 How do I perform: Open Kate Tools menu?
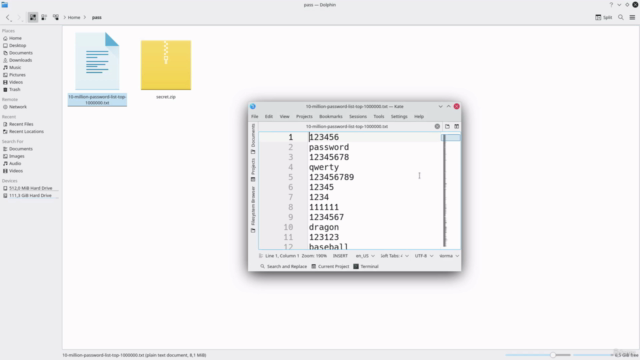tap(379, 116)
